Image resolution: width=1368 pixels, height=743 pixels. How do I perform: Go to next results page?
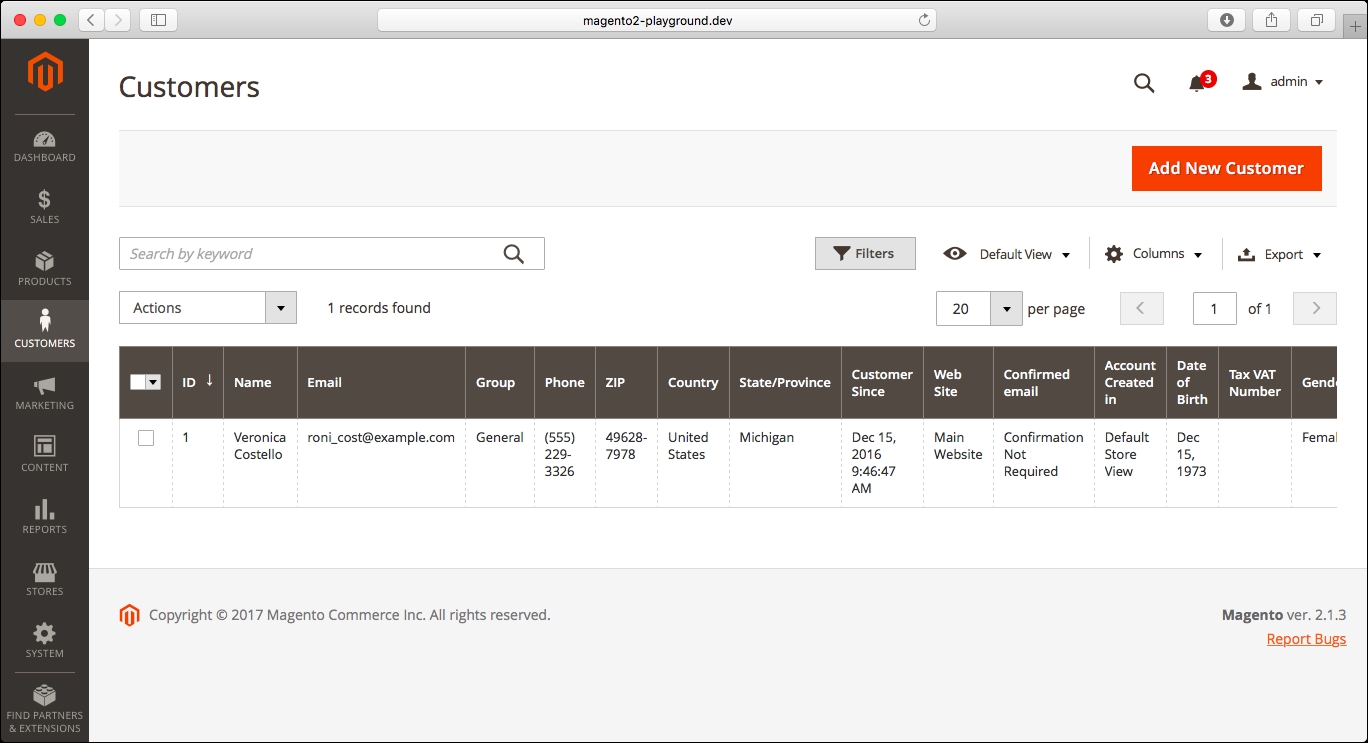tap(1315, 309)
